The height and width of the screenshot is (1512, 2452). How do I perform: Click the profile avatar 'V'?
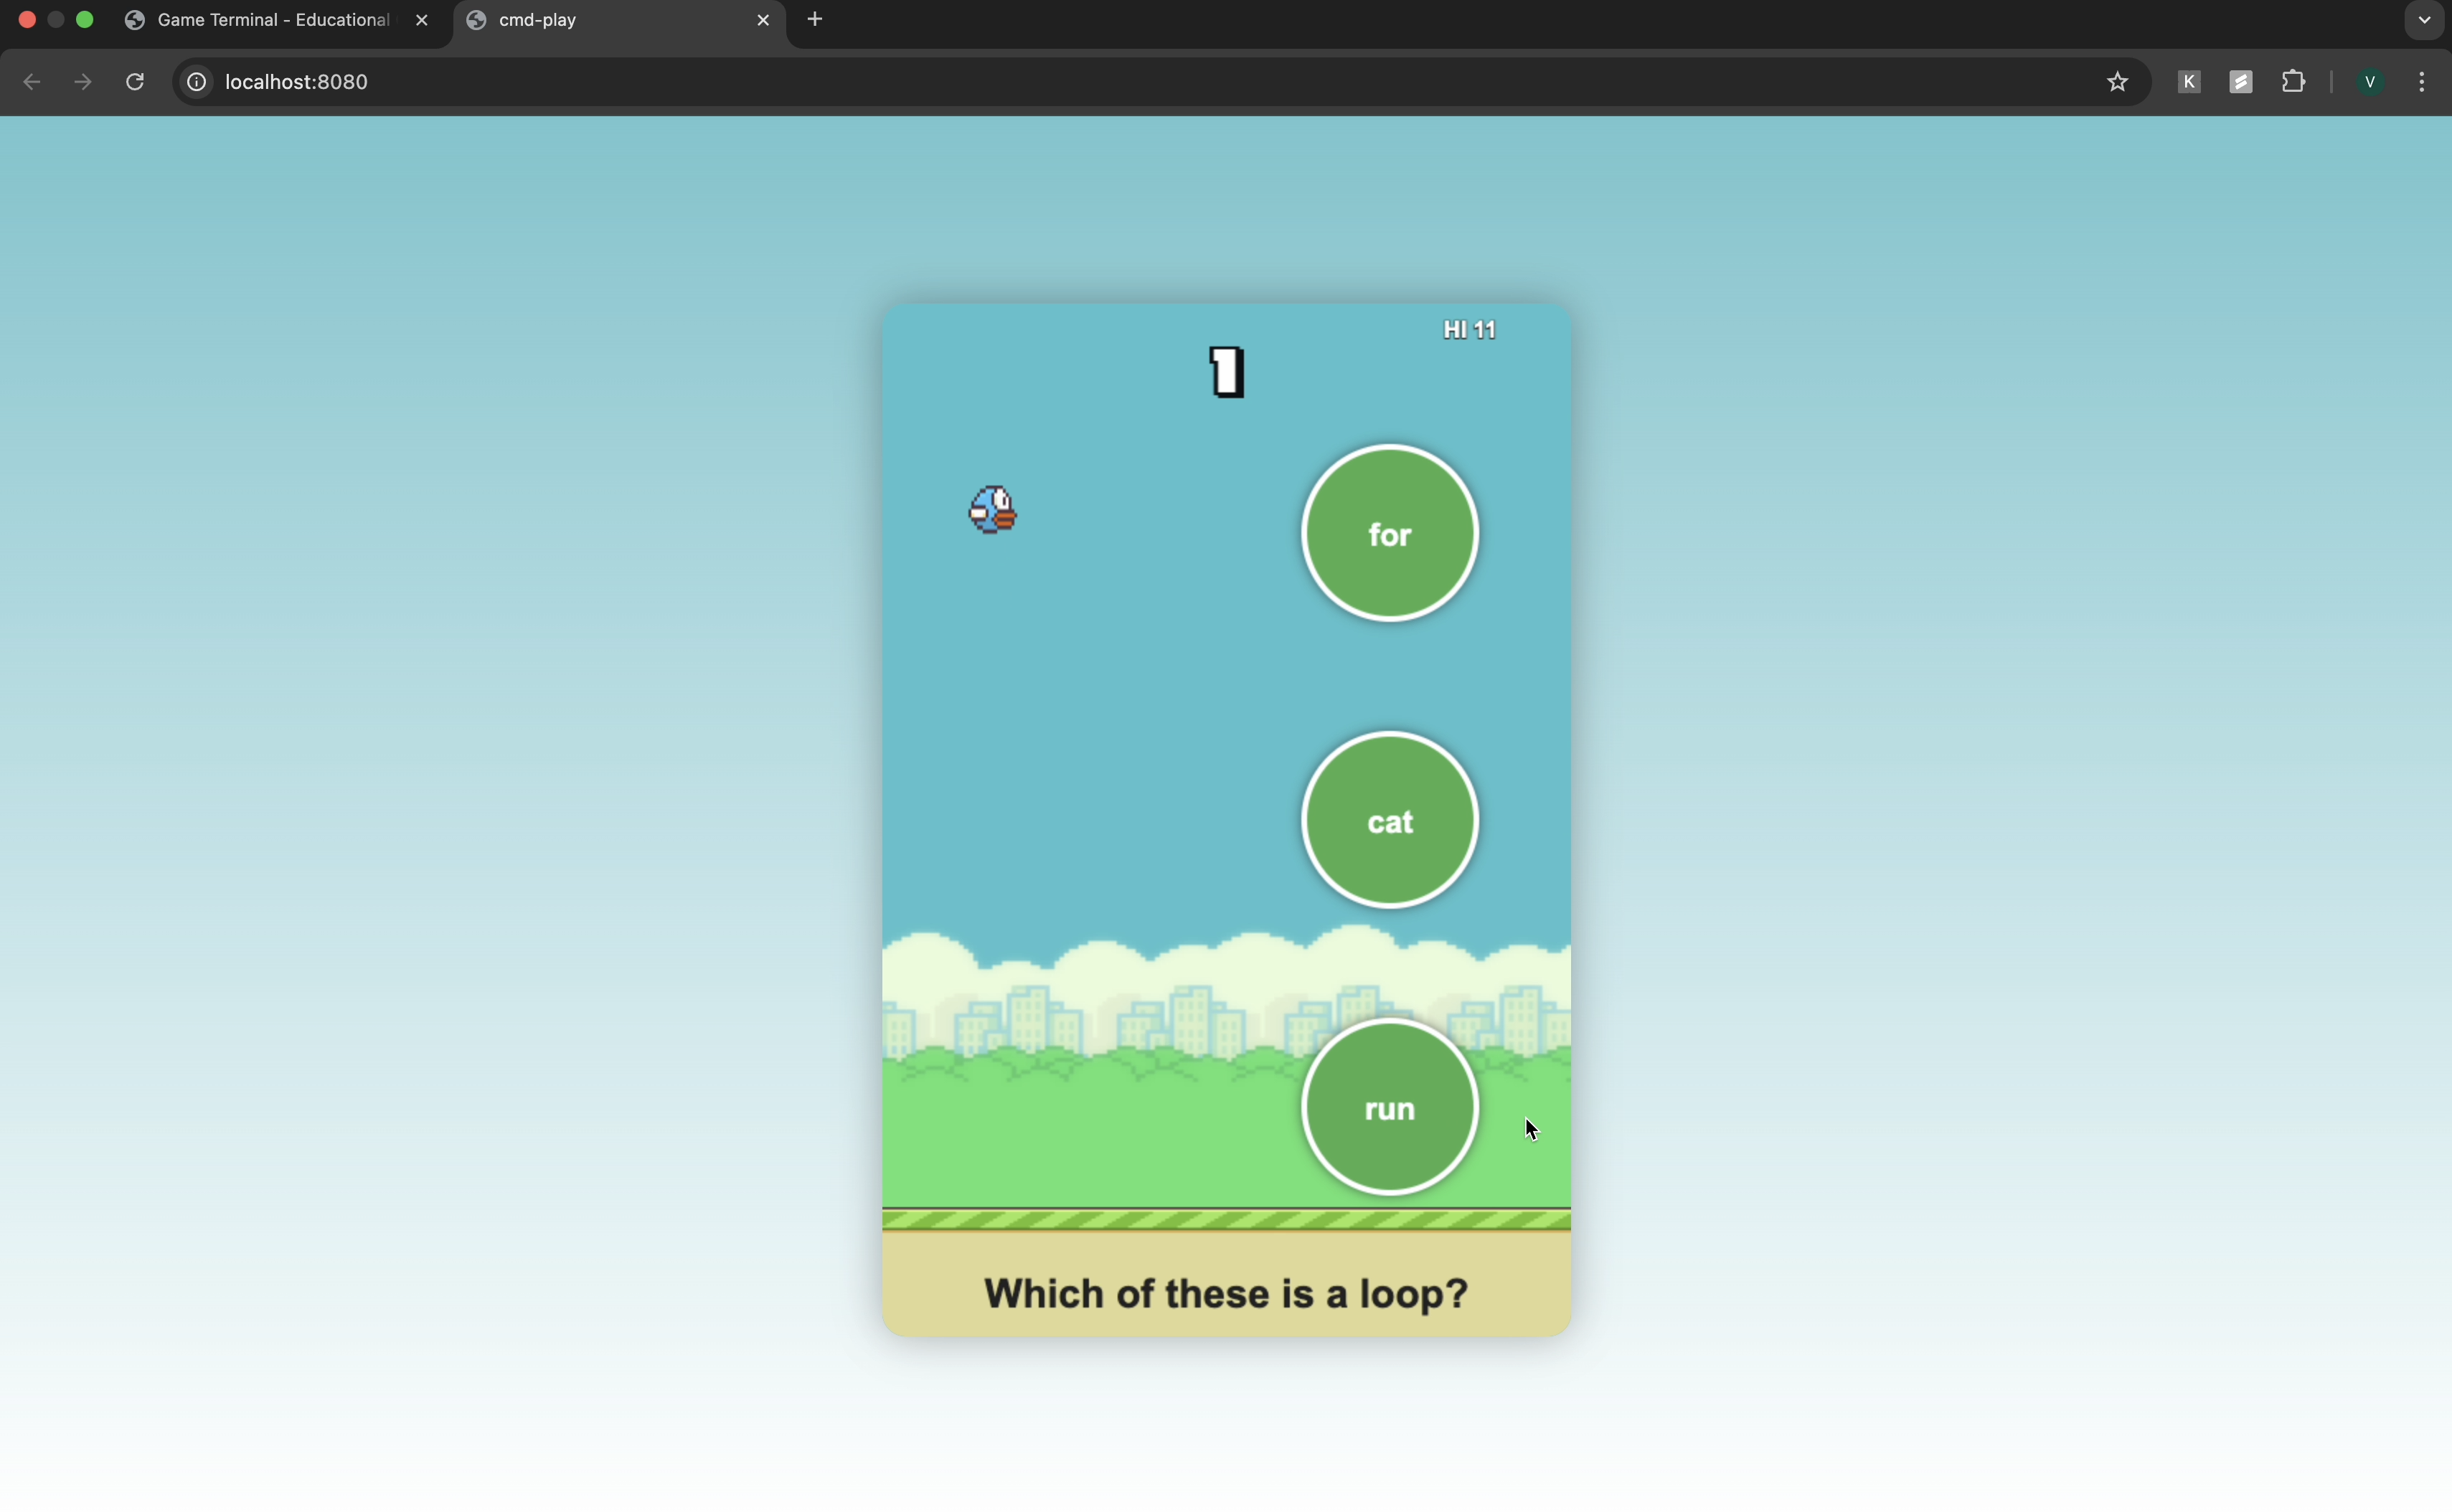coord(2369,82)
